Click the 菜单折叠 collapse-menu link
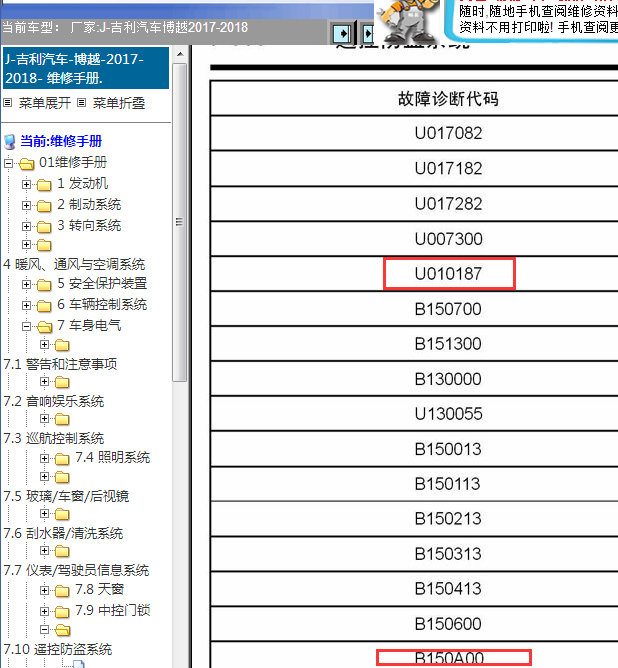 pyautogui.click(x=119, y=103)
